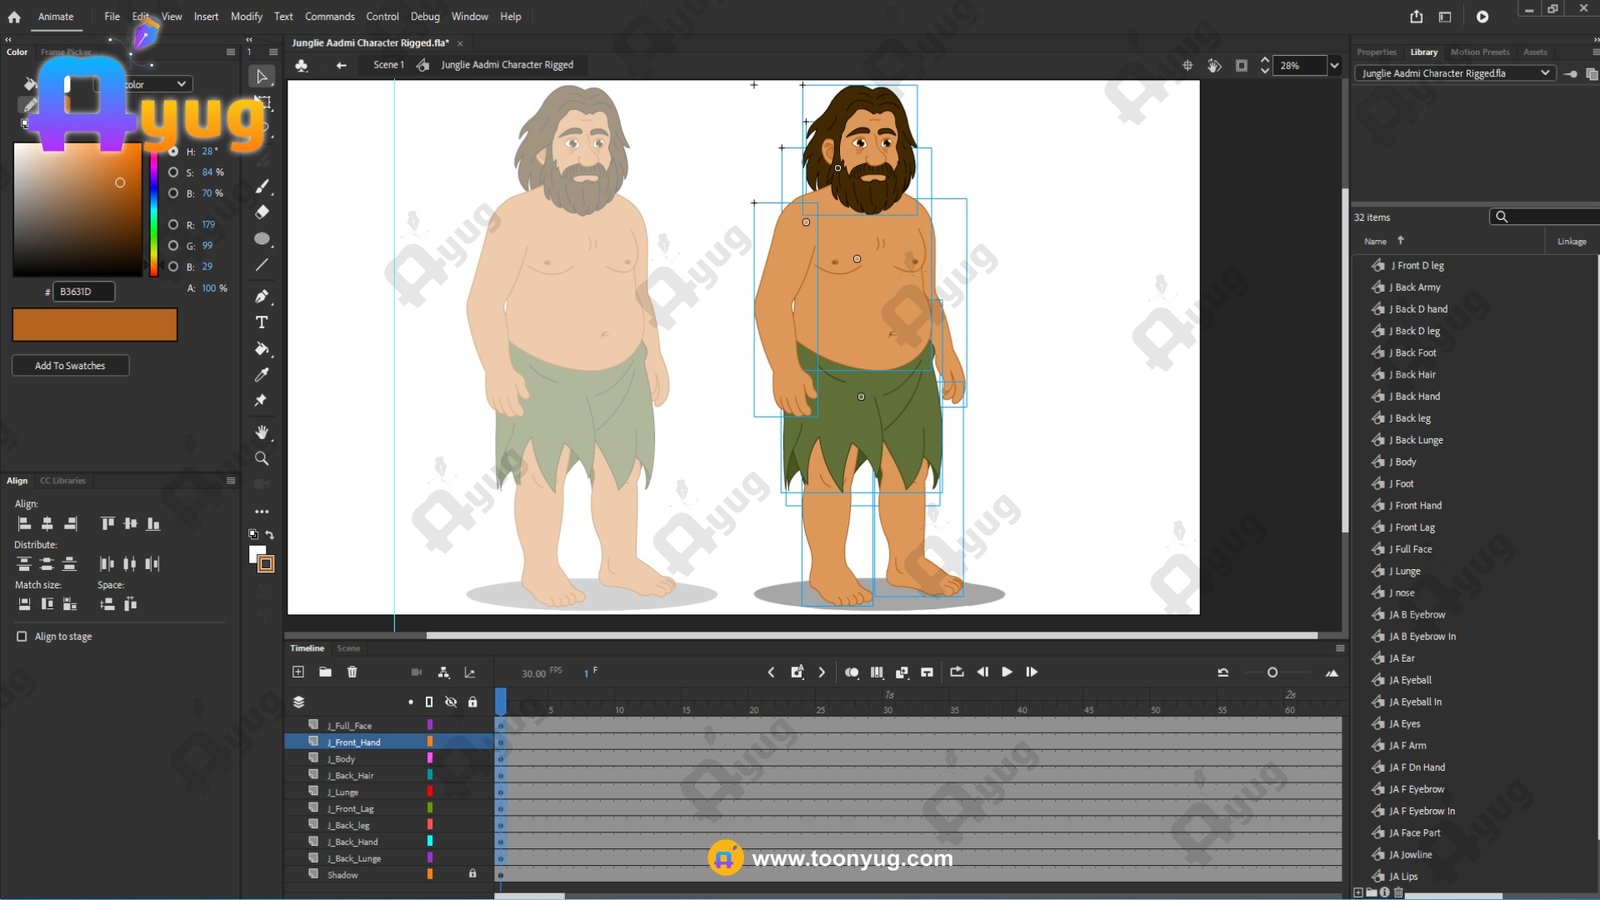The image size is (1600, 900).
Task: Click the New Layer icon in Timeline
Action: (298, 672)
